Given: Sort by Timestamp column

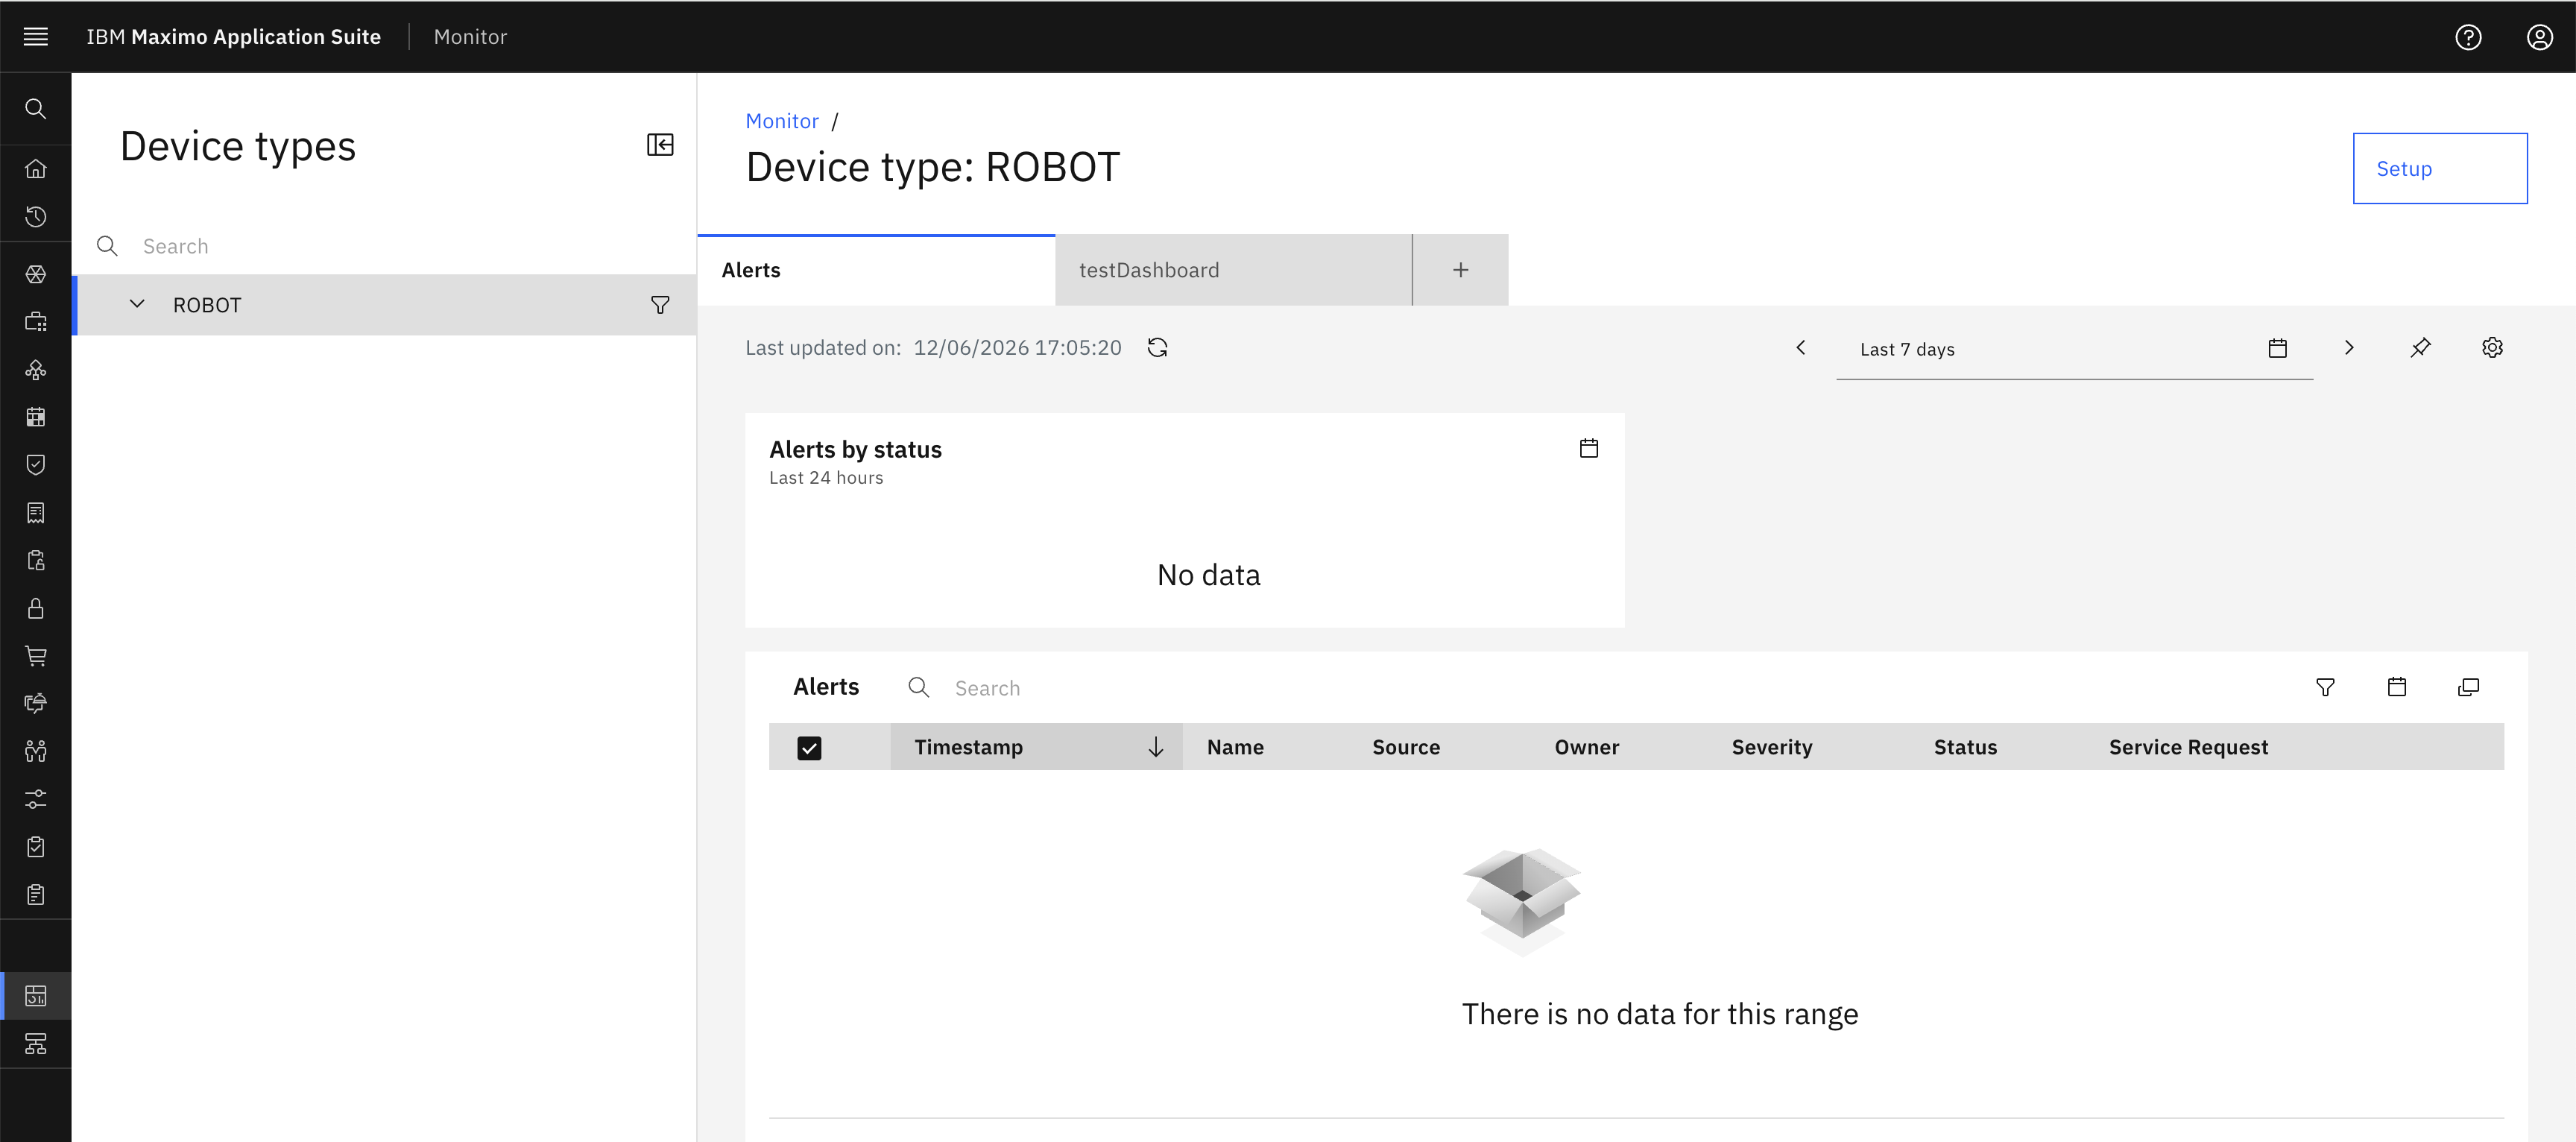Looking at the screenshot, I should point(1036,747).
